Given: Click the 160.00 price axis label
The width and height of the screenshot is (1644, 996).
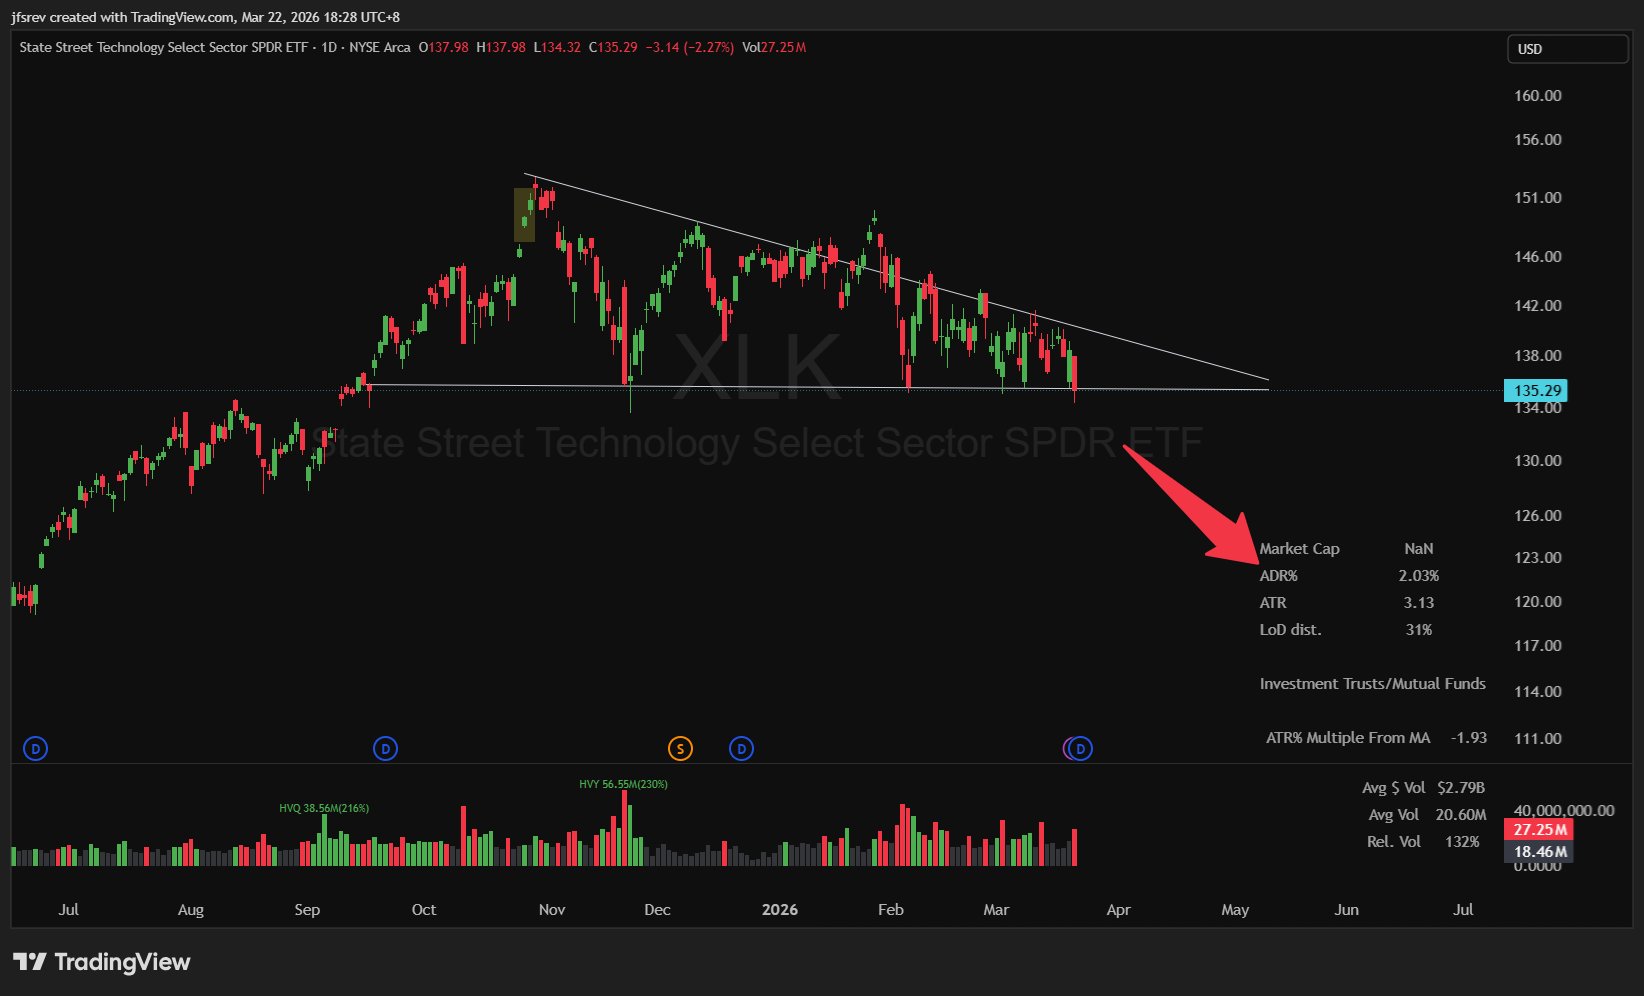Looking at the screenshot, I should tap(1538, 96).
